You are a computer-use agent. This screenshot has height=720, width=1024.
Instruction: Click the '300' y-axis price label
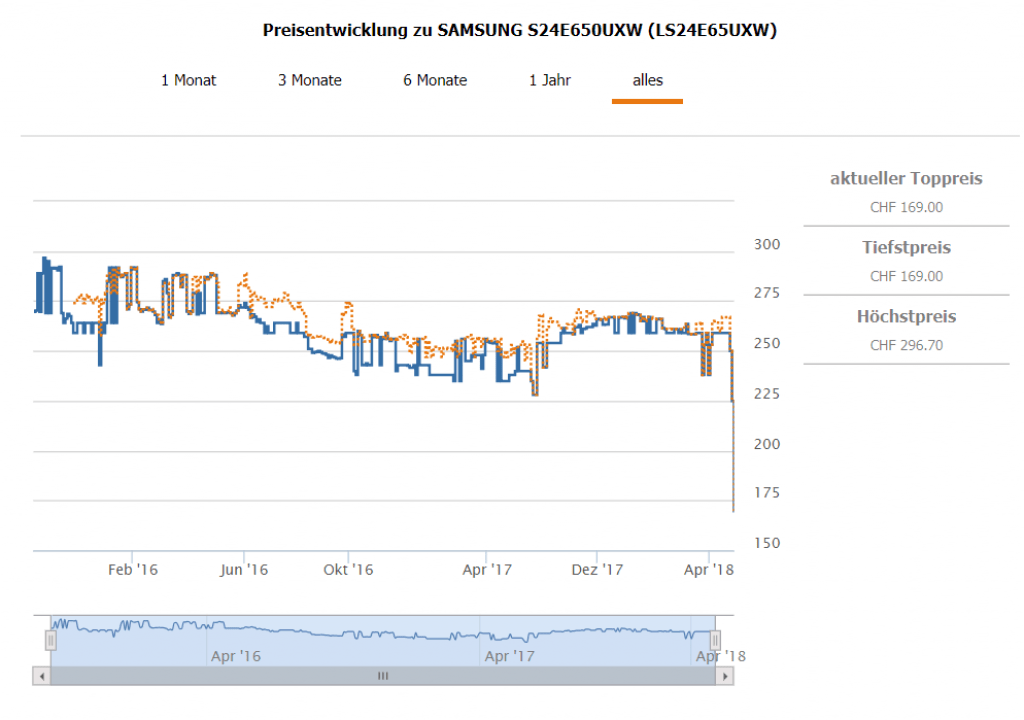pos(766,244)
